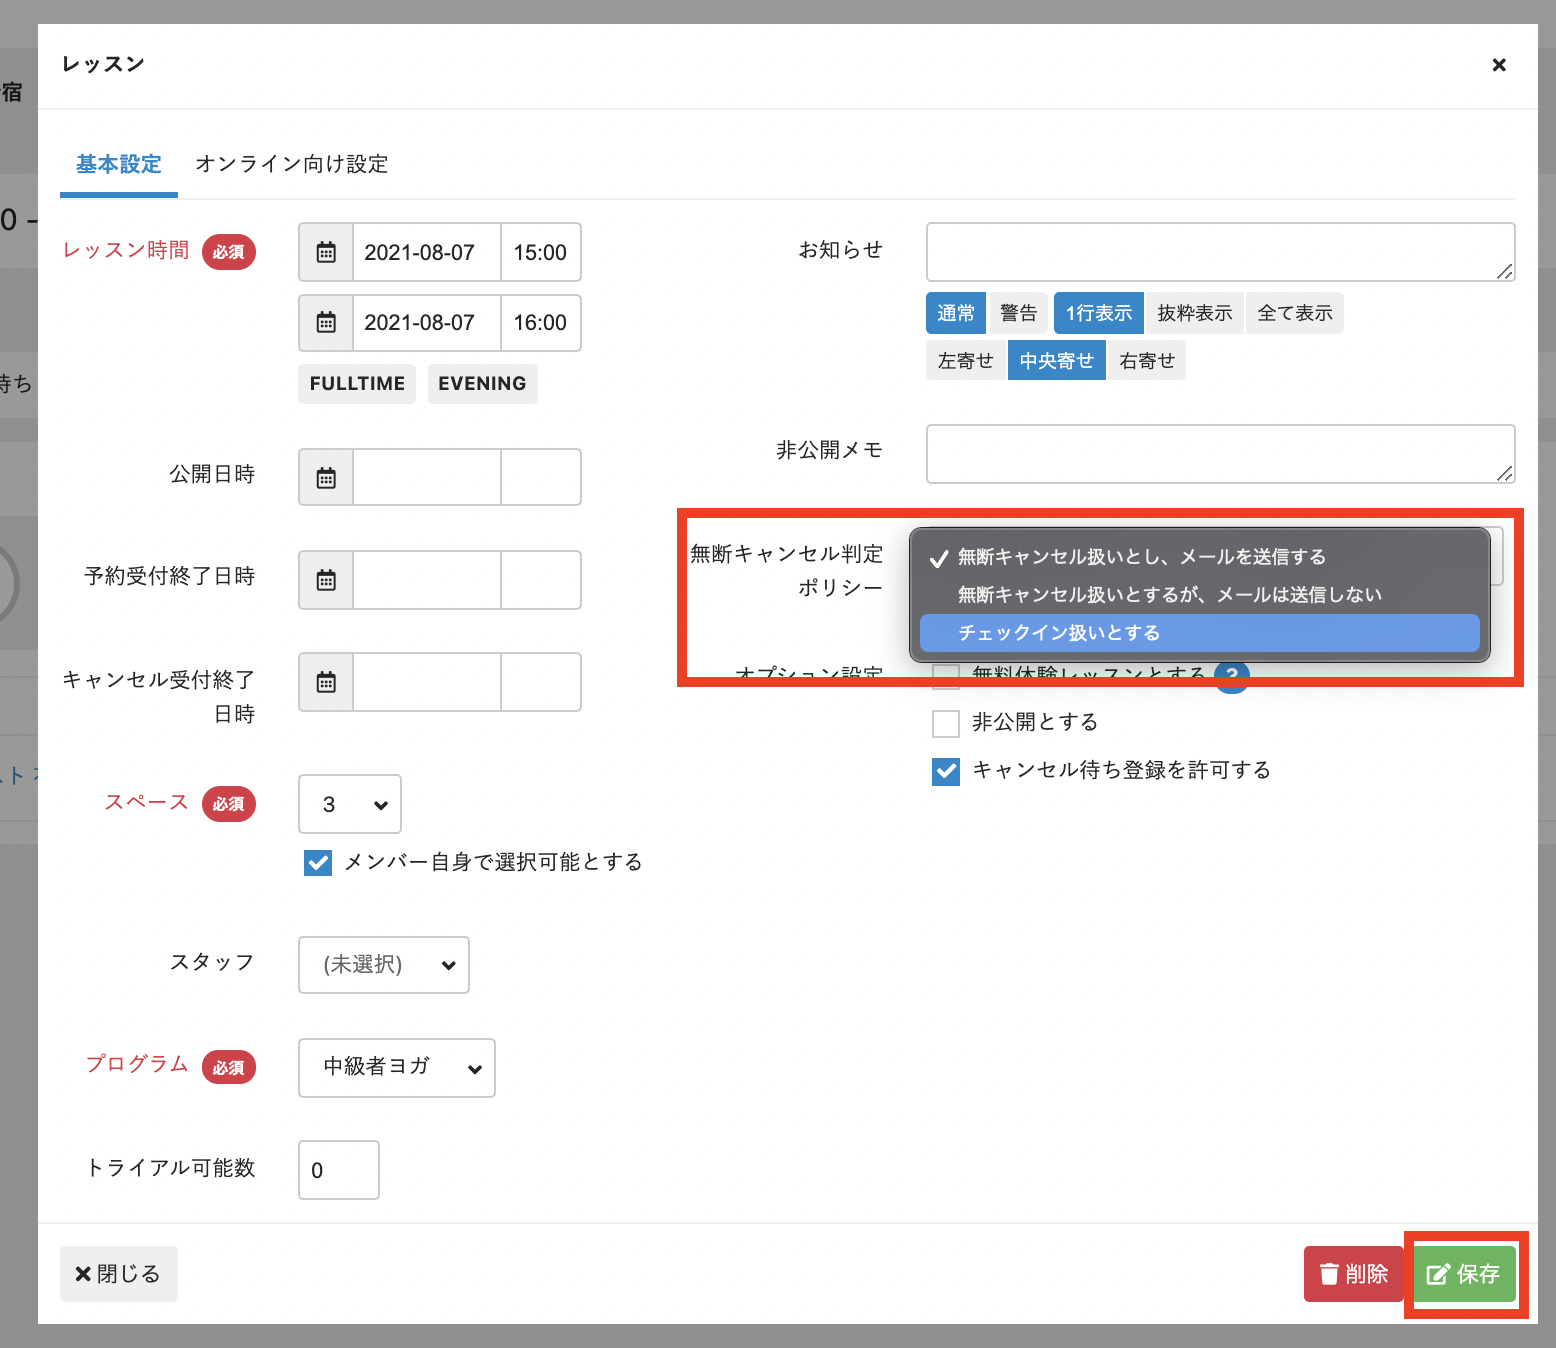Click the 公開日時 date field
This screenshot has width=1556, height=1348.
(x=427, y=478)
